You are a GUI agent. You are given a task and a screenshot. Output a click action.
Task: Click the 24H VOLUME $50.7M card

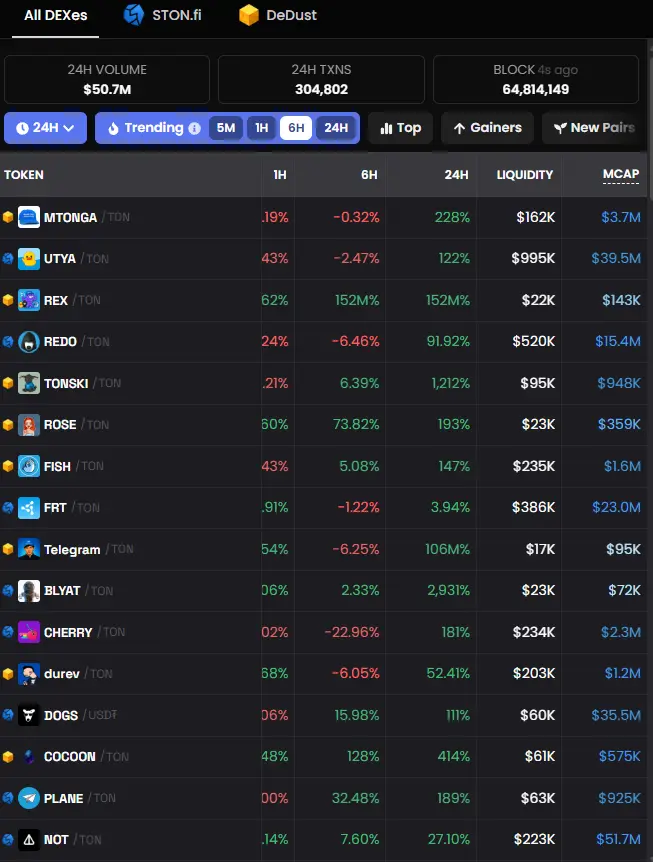click(x=107, y=79)
